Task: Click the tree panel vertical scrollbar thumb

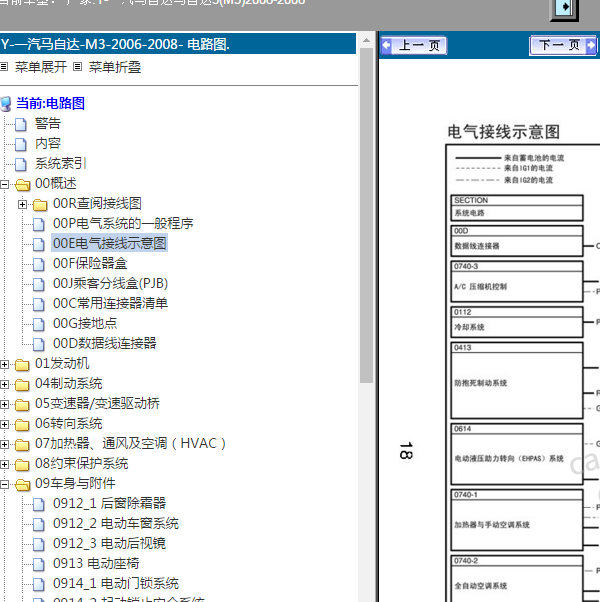Action: (367, 215)
